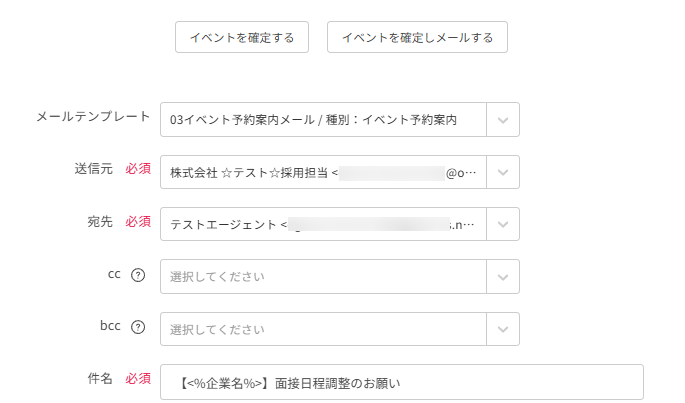This screenshot has height=403, width=685.
Task: Click the bcc 選択してください field
Action: click(322, 328)
